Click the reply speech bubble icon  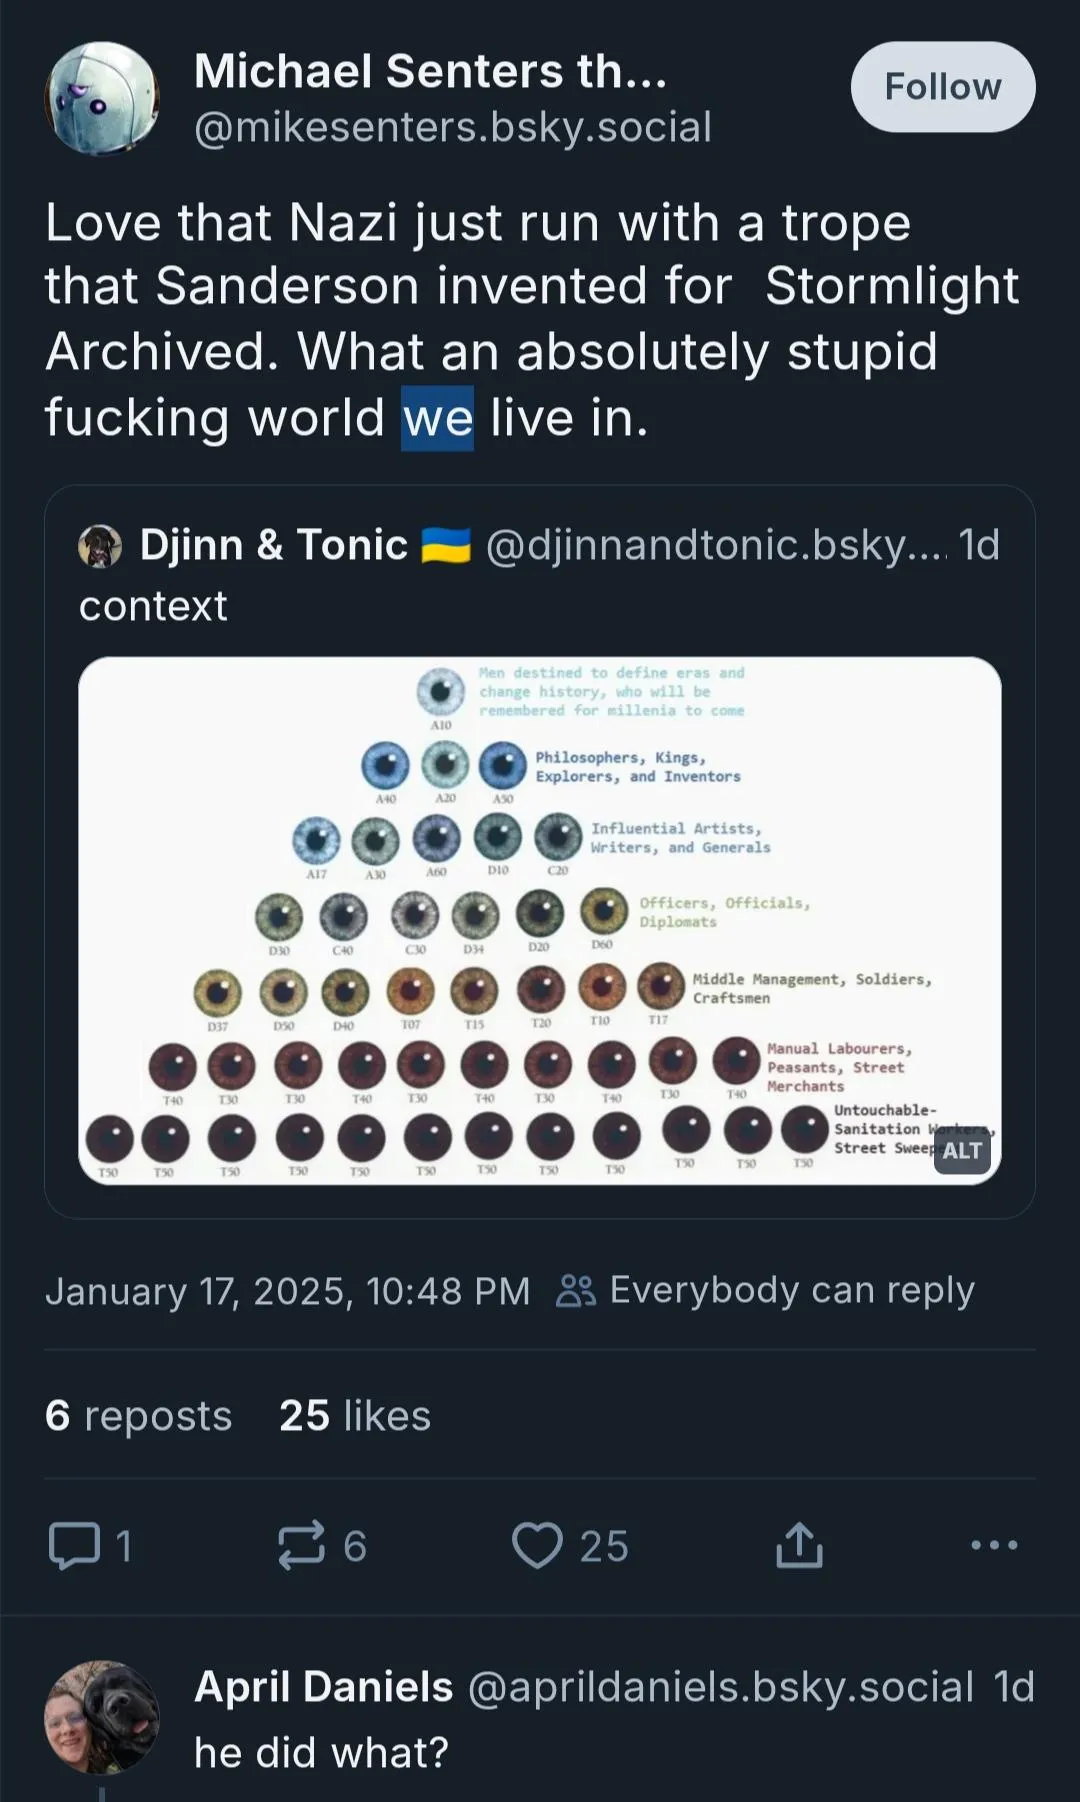pos(75,1546)
